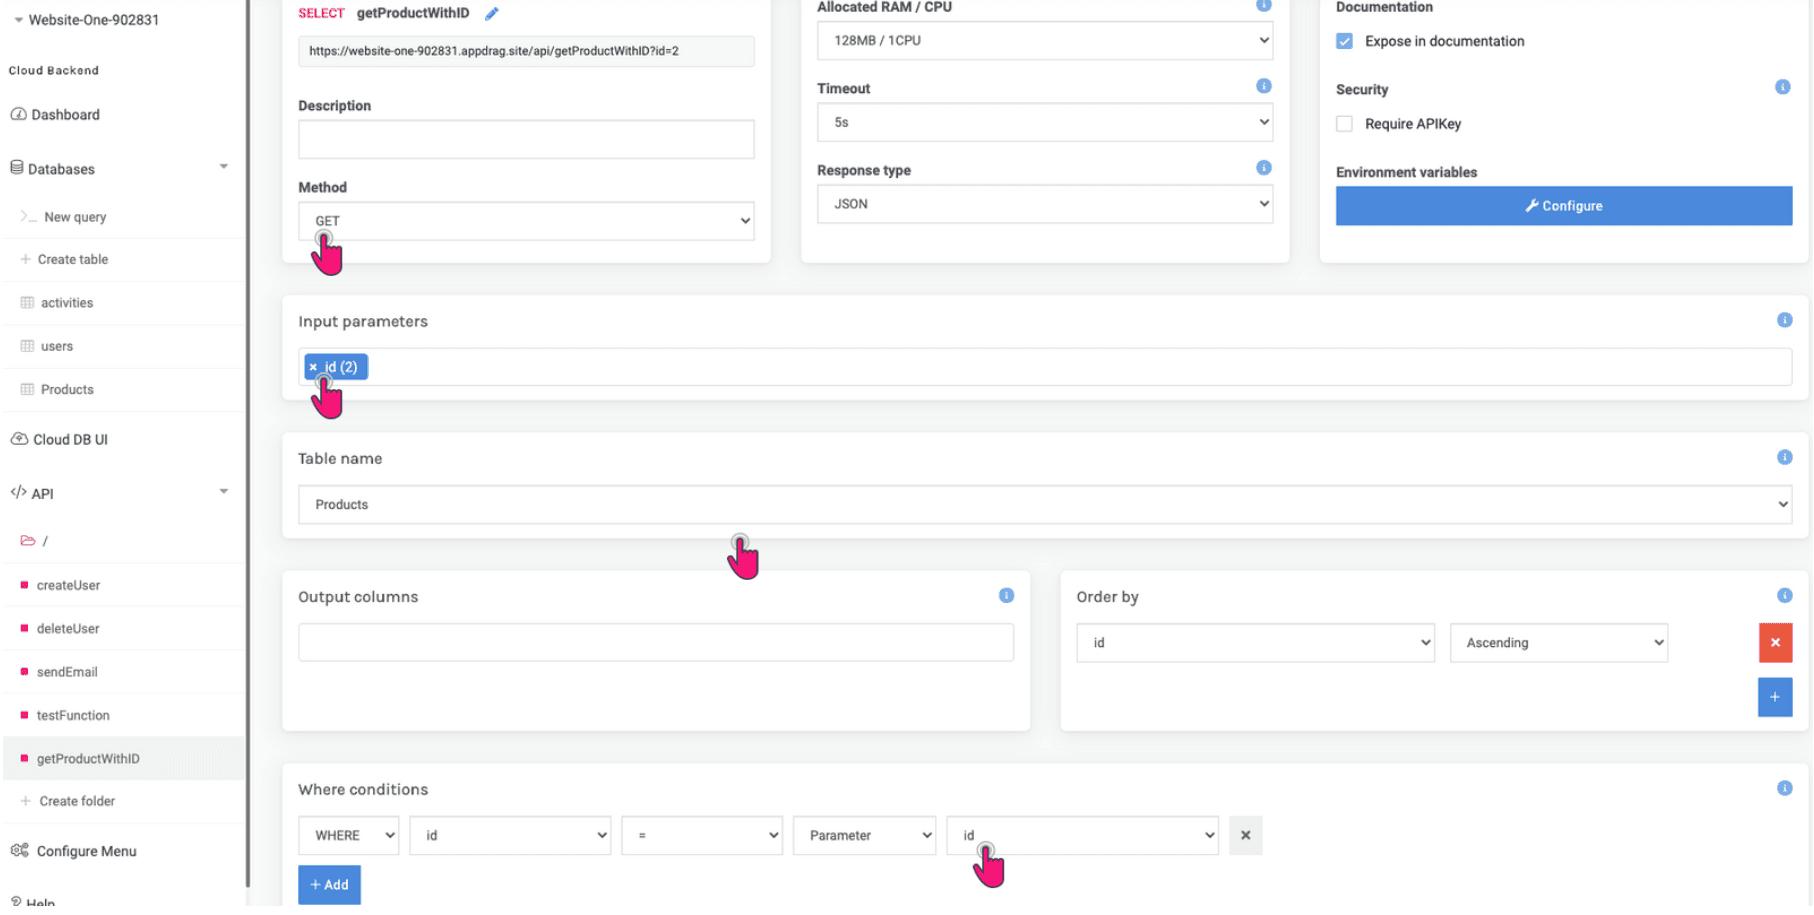Open the users table in the sidebar
Viewport: 1814px width, 915px height.
(x=56, y=346)
